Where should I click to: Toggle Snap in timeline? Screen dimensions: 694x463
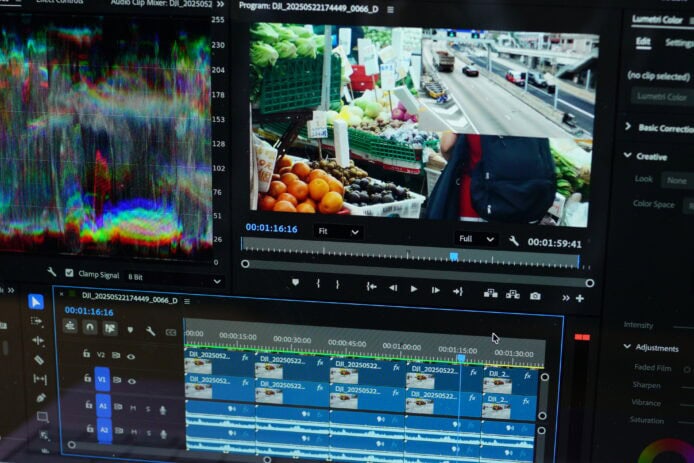(x=90, y=327)
